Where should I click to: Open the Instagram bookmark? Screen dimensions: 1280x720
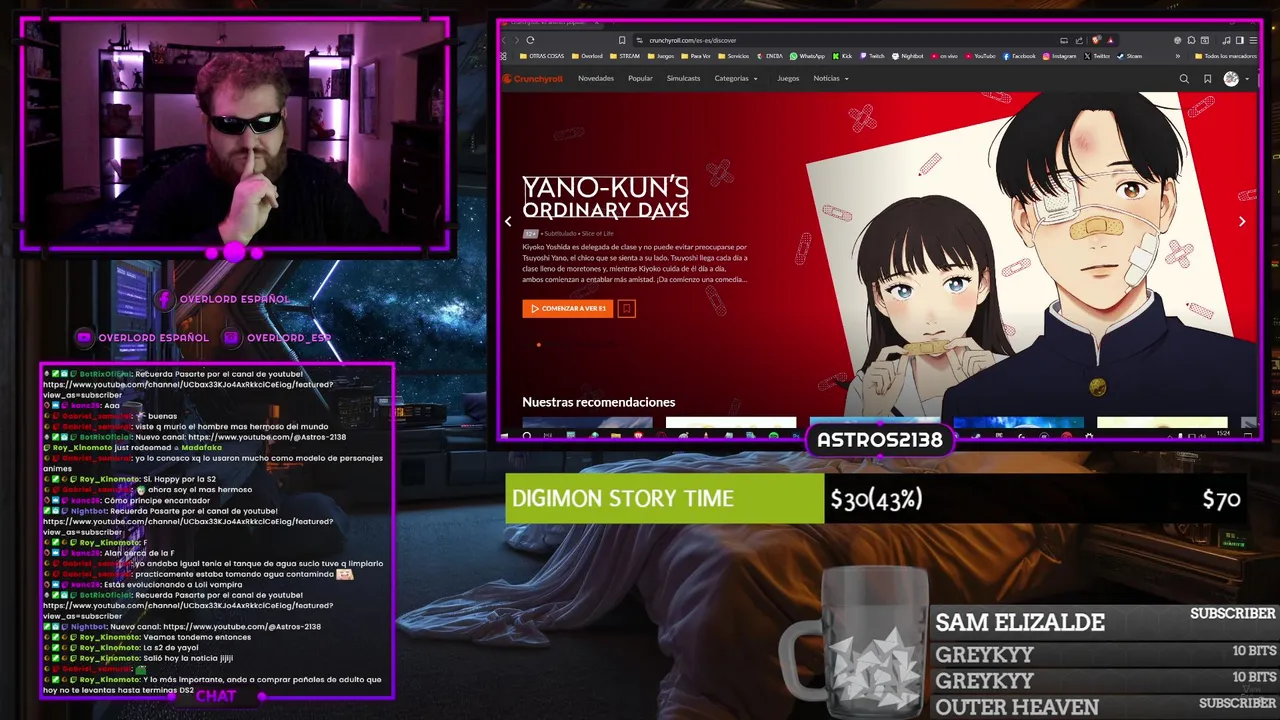[1060, 56]
